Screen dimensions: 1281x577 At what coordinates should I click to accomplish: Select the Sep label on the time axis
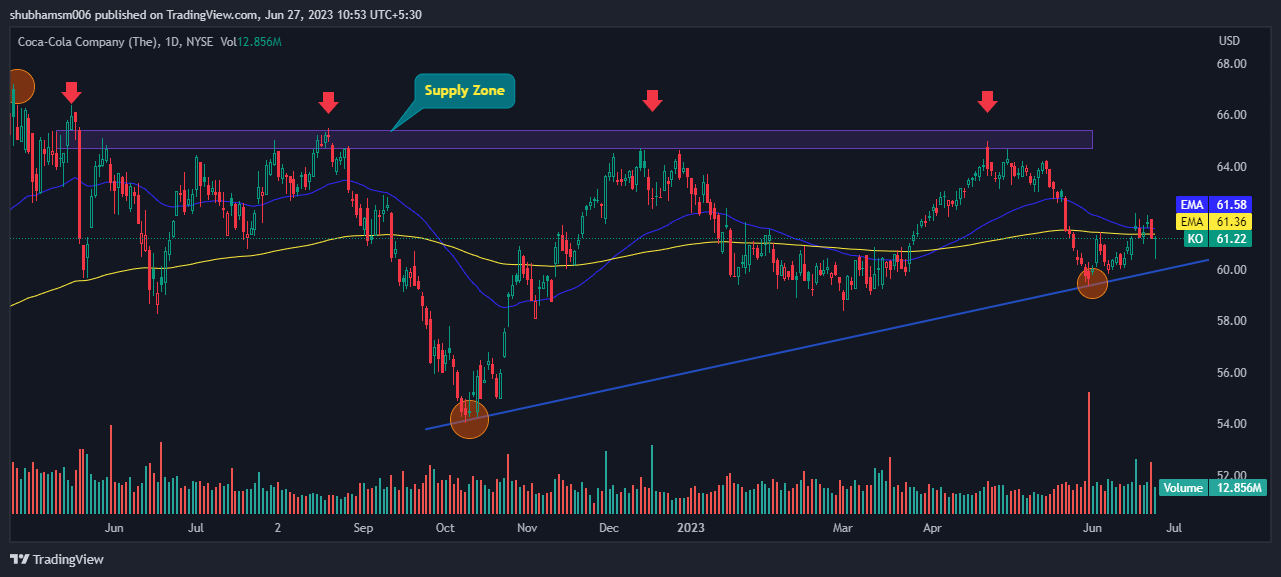tap(363, 527)
